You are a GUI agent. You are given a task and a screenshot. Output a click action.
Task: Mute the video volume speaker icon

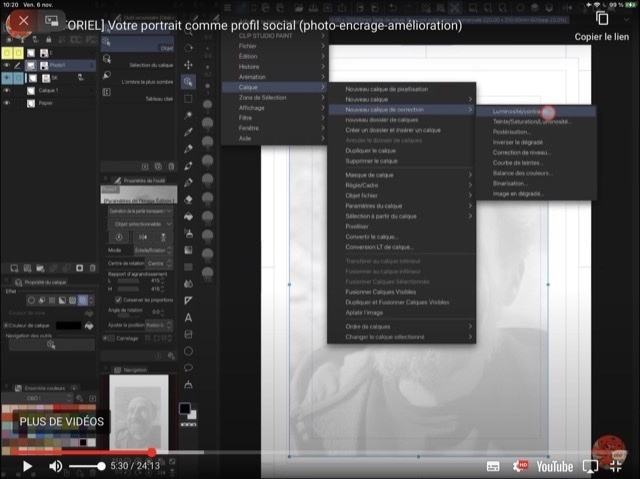[x=56, y=466]
